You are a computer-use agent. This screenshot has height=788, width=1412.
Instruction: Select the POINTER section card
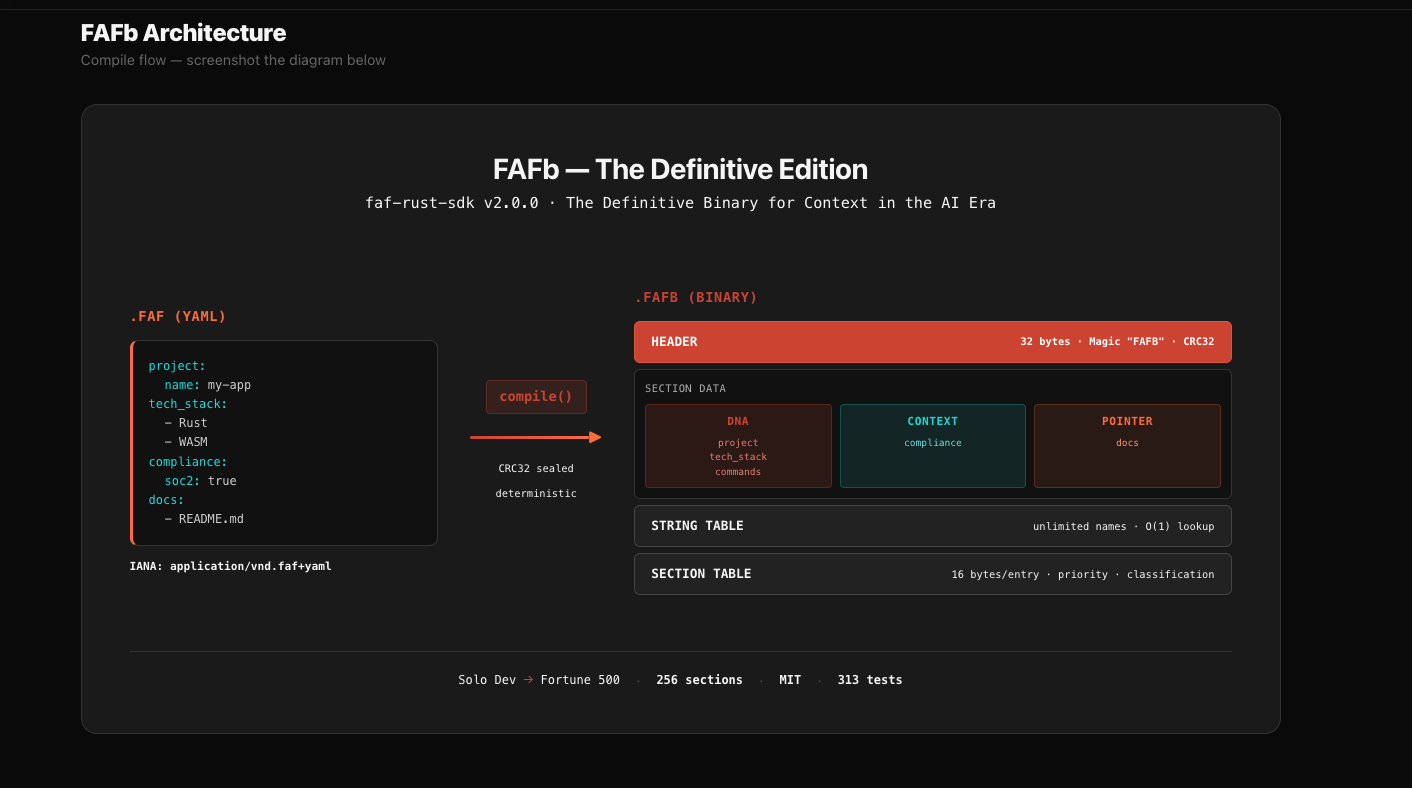click(1127, 445)
